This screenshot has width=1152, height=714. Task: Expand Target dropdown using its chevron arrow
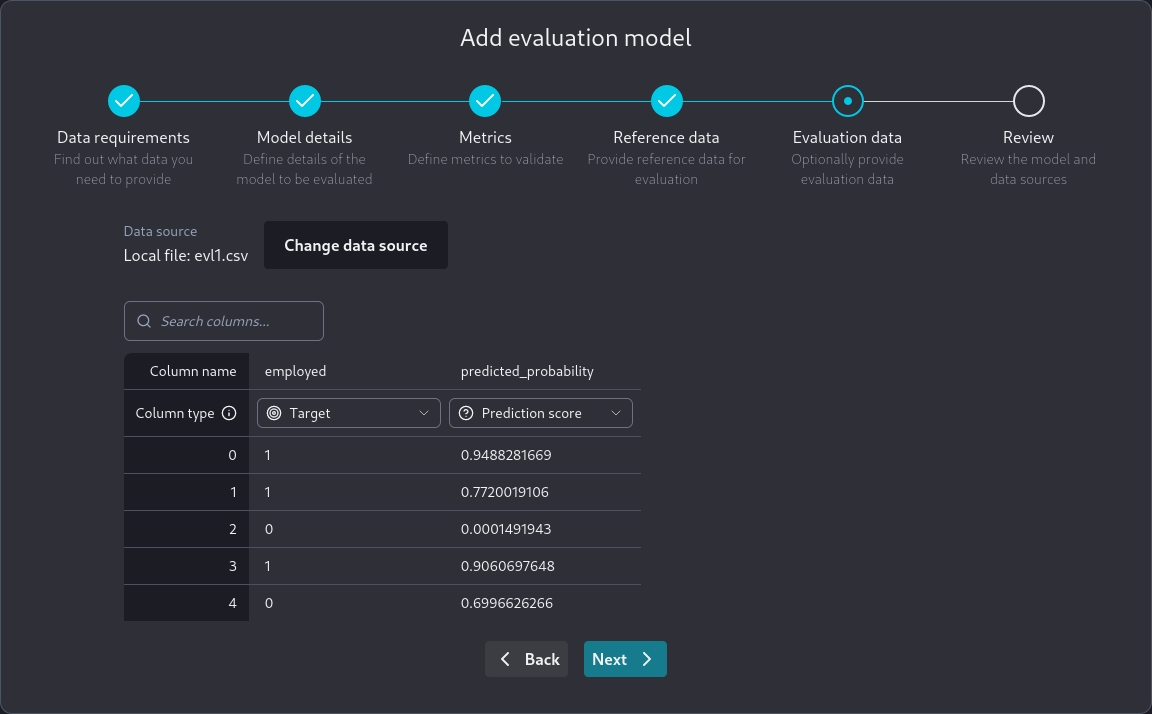pyautogui.click(x=424, y=413)
